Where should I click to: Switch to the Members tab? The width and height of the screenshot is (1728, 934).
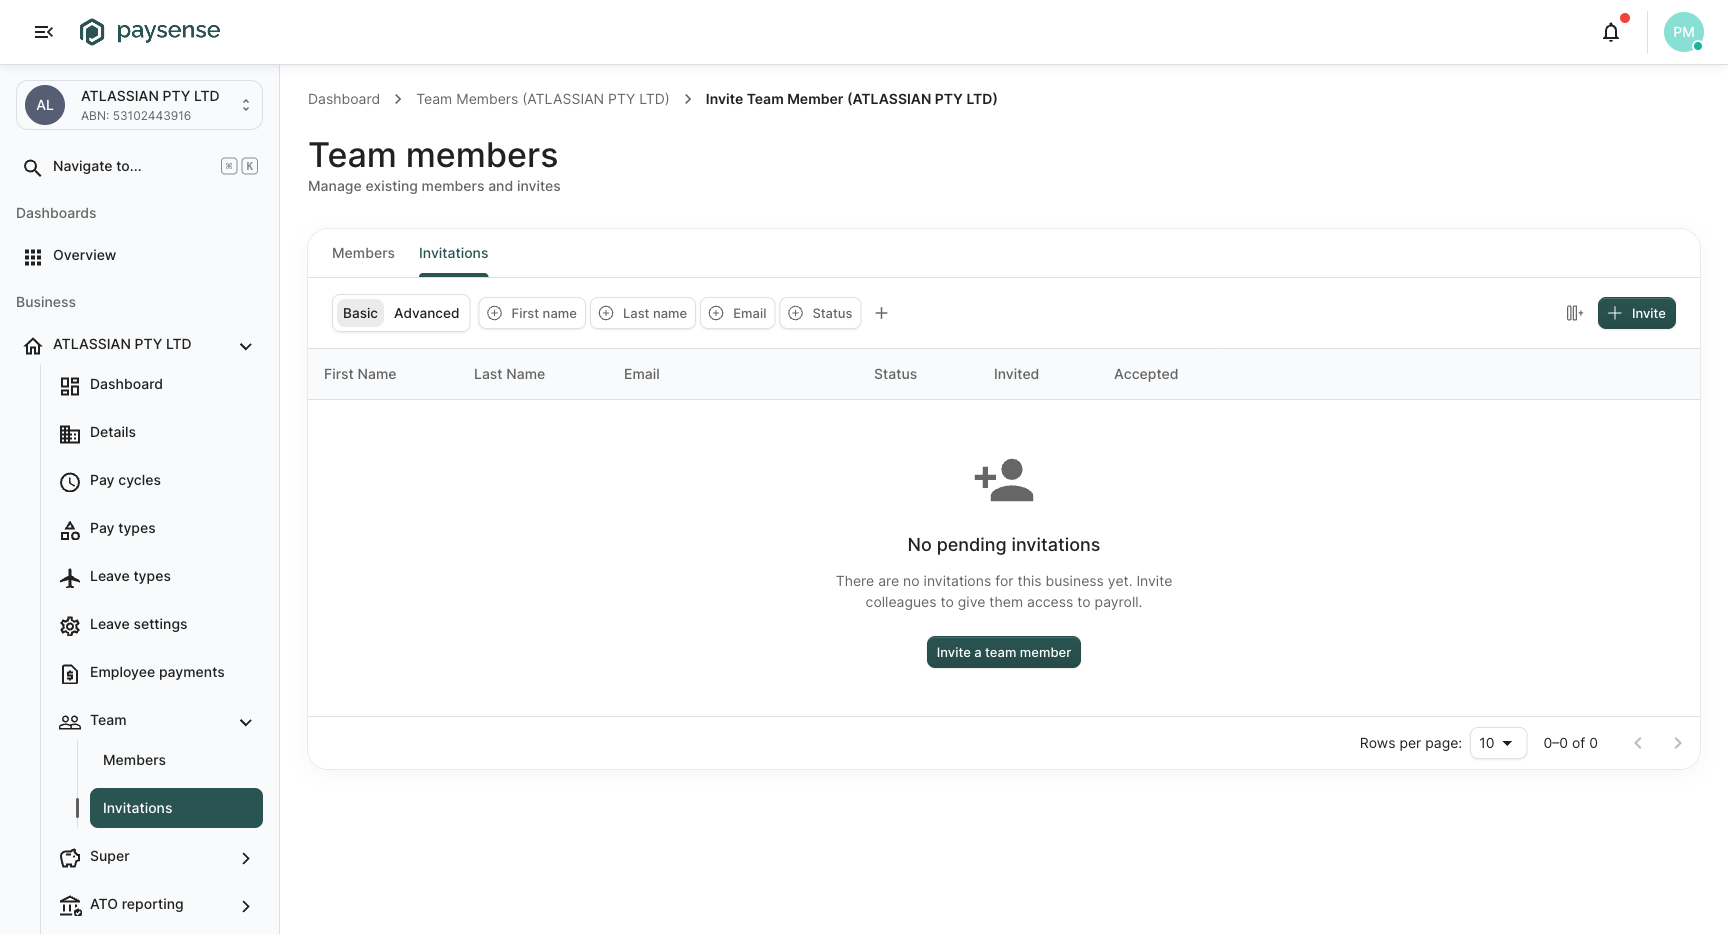(363, 253)
